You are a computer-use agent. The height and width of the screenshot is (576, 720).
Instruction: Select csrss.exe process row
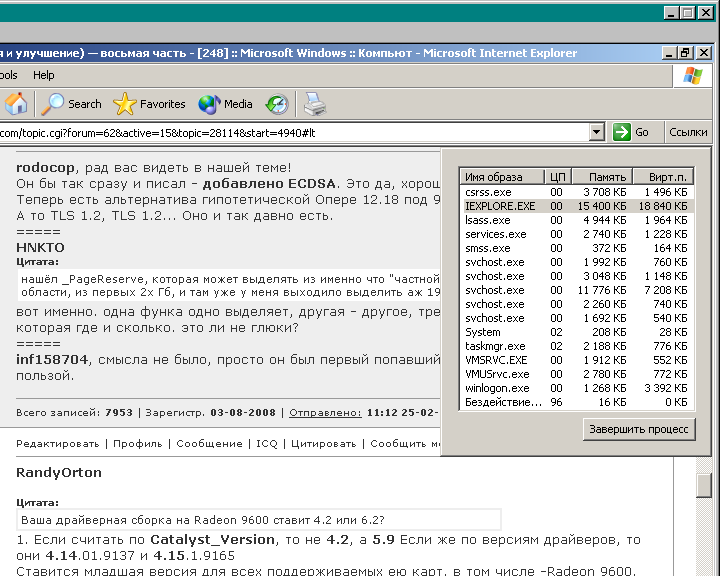[x=576, y=192]
